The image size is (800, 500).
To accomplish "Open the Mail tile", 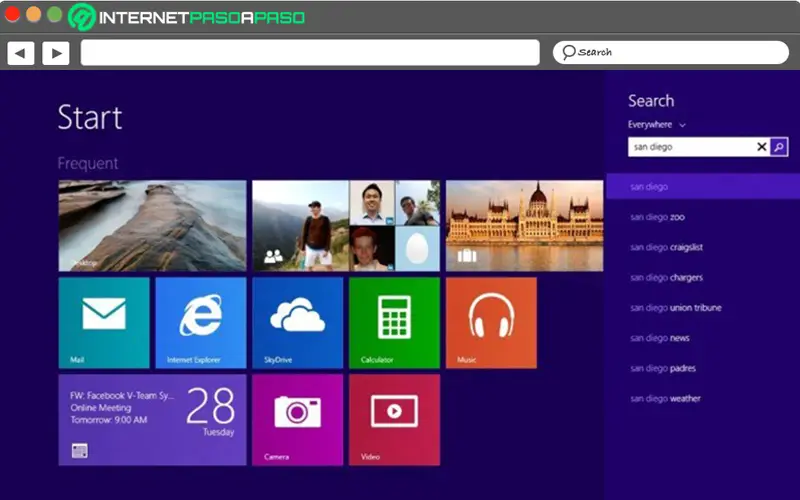I will (x=104, y=323).
